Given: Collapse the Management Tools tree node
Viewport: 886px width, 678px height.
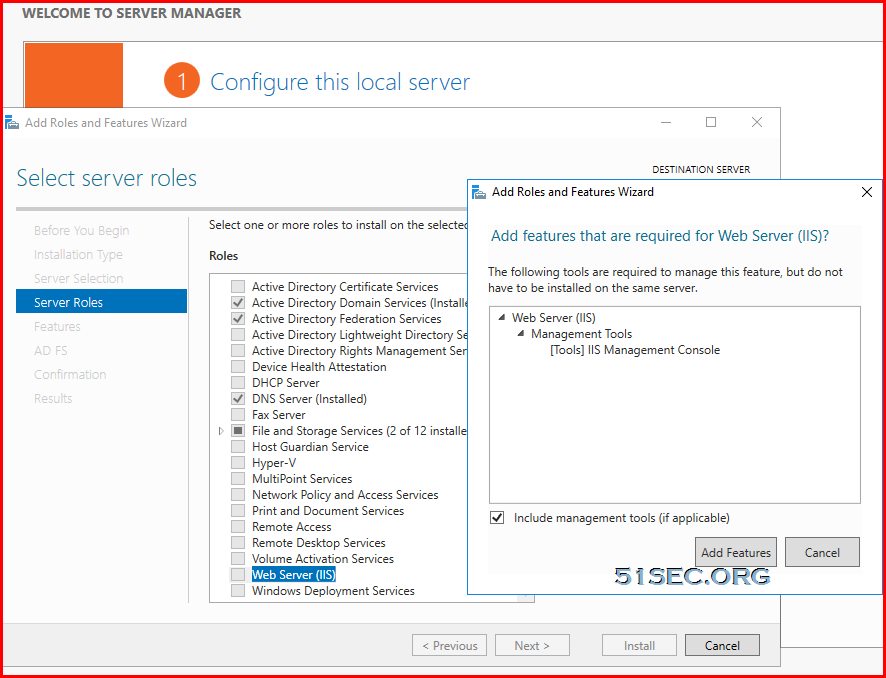Looking at the screenshot, I should click(521, 334).
